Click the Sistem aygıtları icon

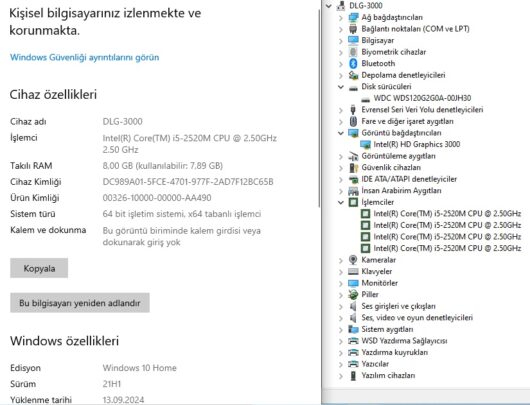coord(353,329)
